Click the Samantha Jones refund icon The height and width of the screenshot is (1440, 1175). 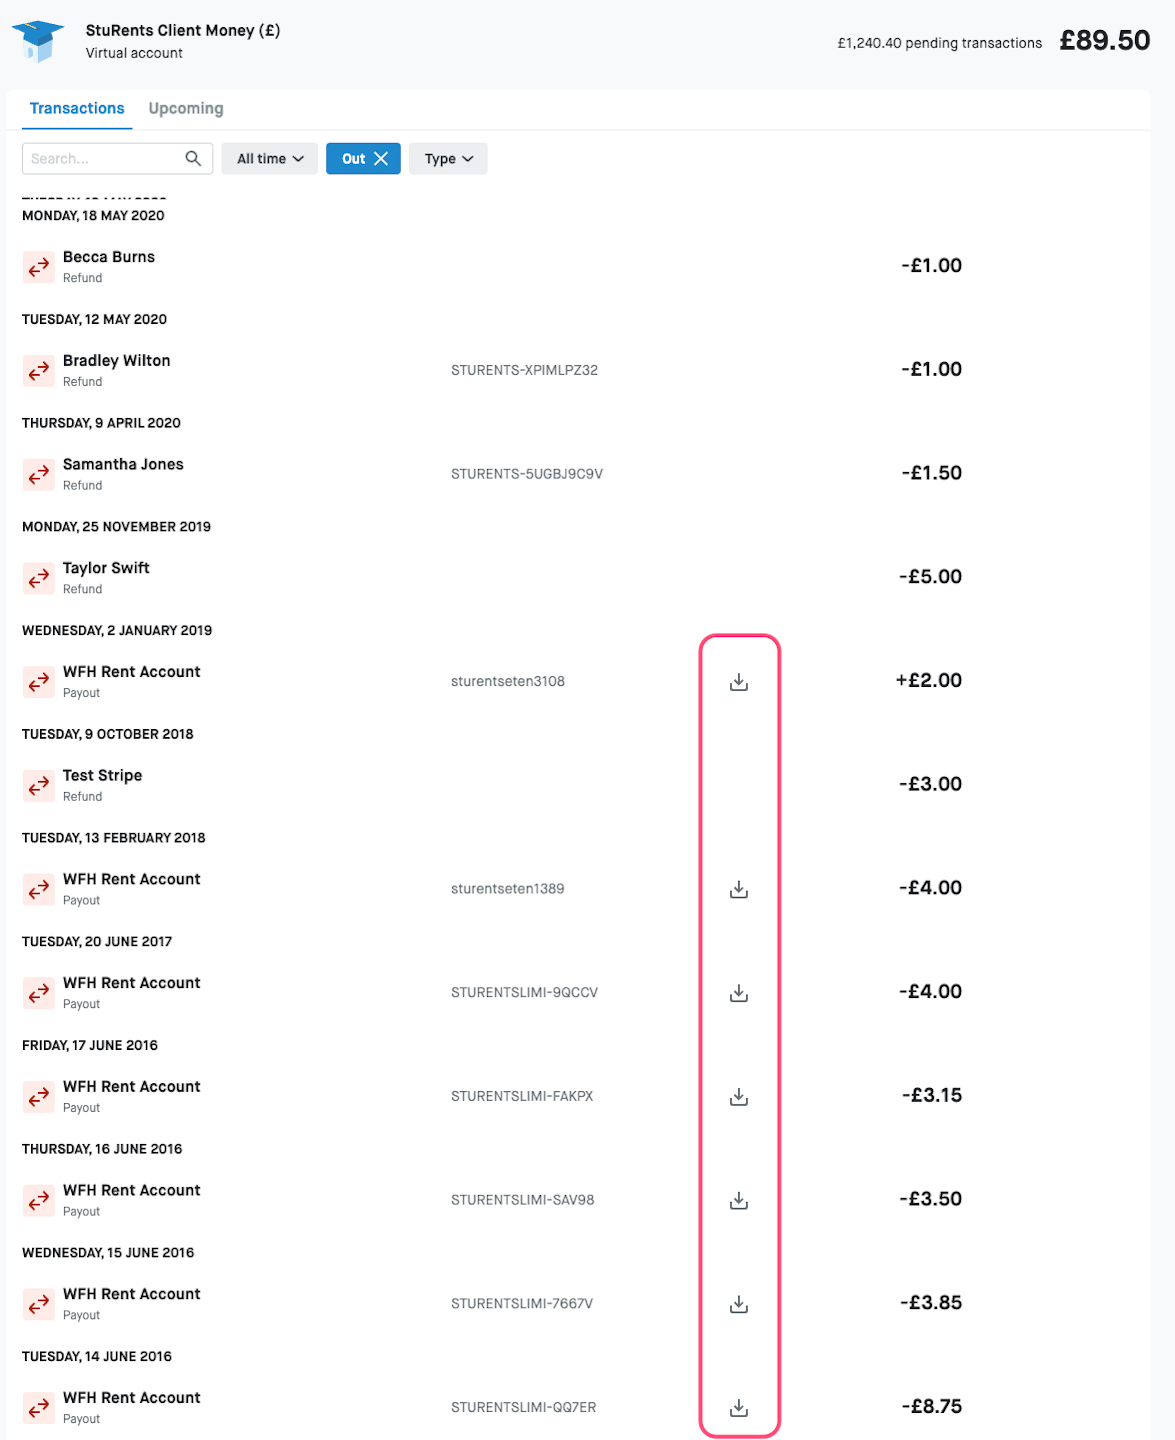[39, 475]
